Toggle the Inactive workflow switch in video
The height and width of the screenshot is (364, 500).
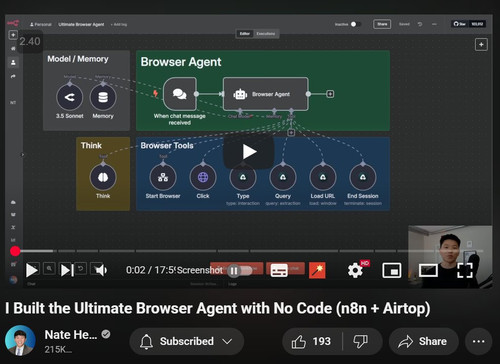pos(355,24)
